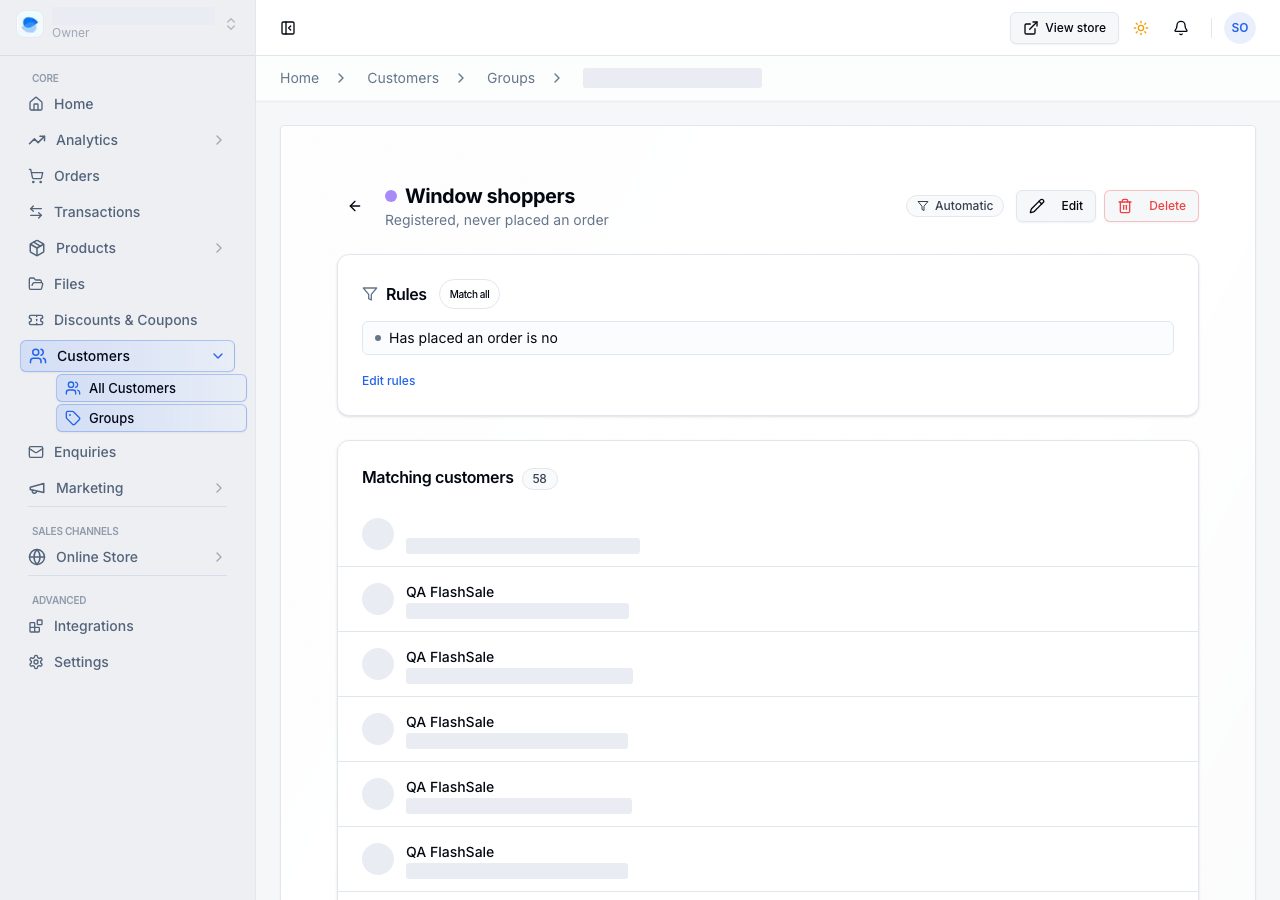Click the All Customers icon
This screenshot has width=1280, height=900.
click(x=73, y=388)
